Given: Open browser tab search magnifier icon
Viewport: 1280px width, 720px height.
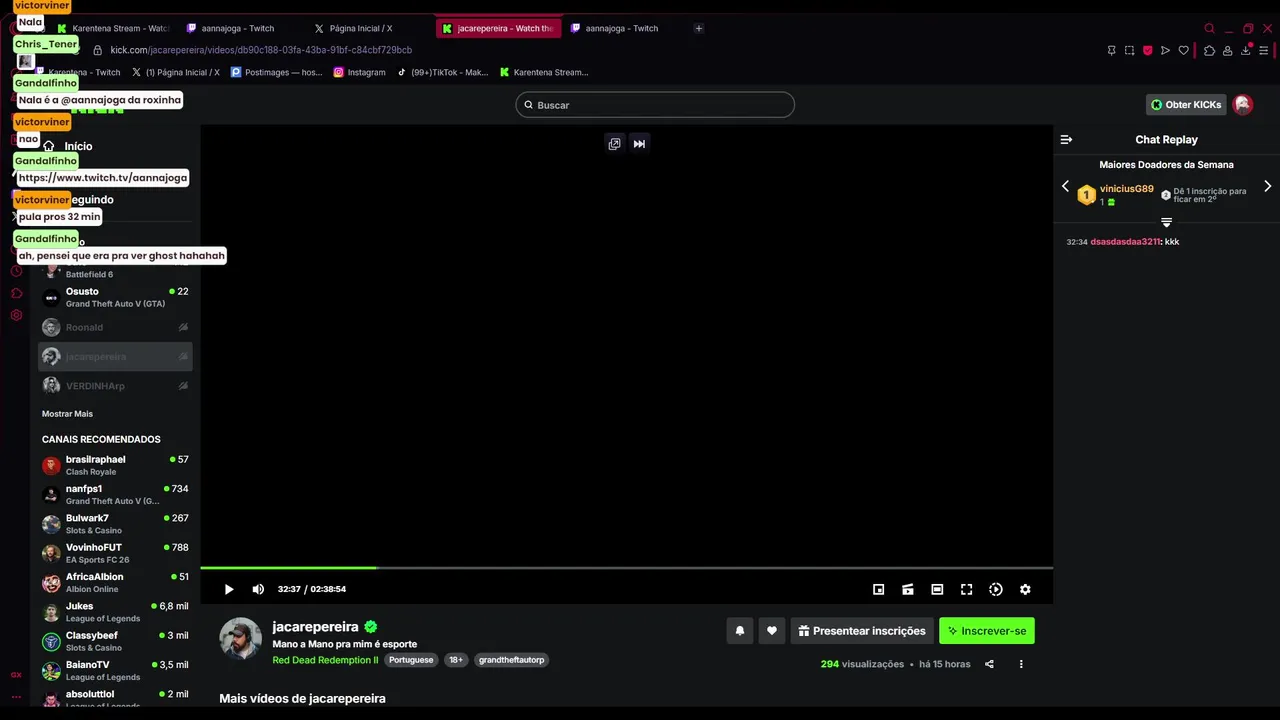Looking at the screenshot, I should [1209, 28].
